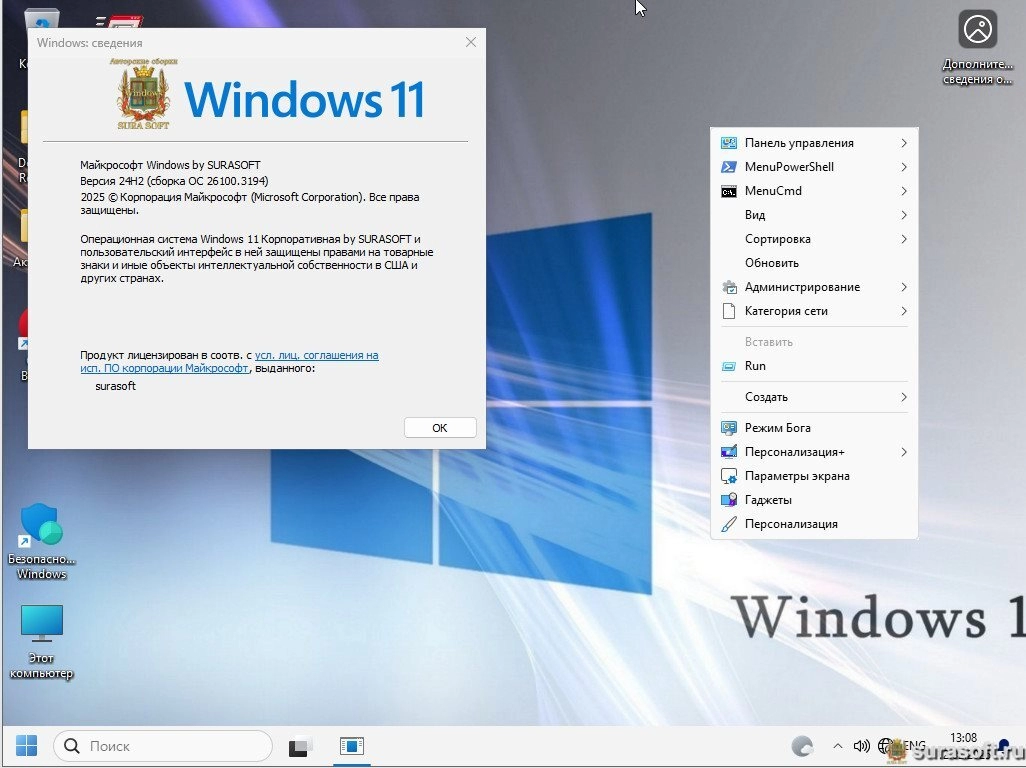Open Безопасность Windows desktop shortcut
Screen dimensions: 1026x768
(x=42, y=528)
